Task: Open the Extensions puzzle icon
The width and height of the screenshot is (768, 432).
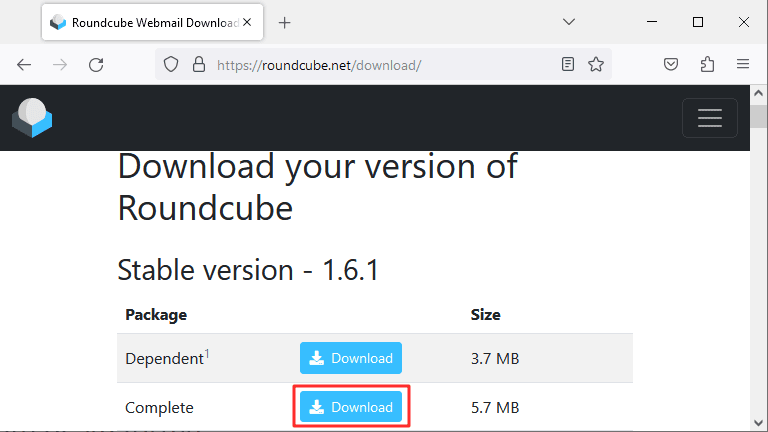Action: coord(707,64)
